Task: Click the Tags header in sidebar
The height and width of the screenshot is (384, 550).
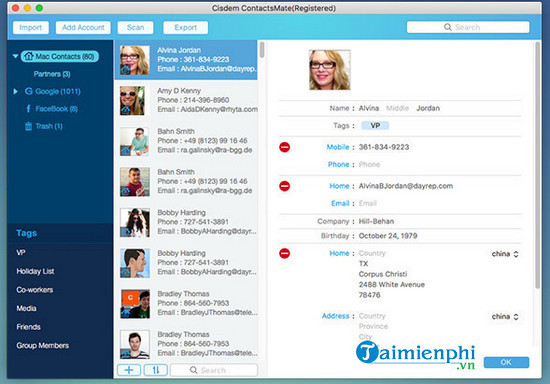Action: coord(26,233)
